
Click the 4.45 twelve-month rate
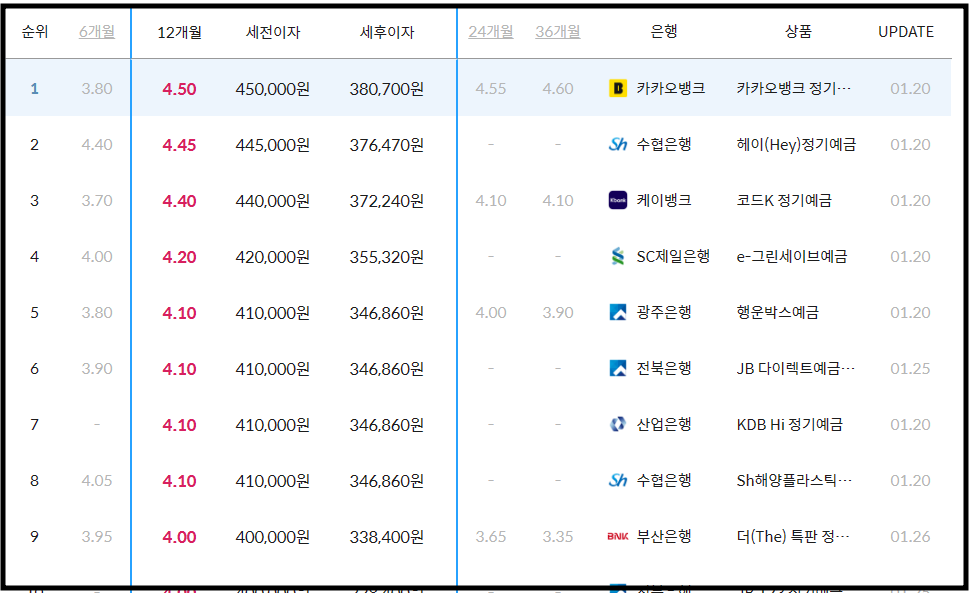[x=179, y=145]
